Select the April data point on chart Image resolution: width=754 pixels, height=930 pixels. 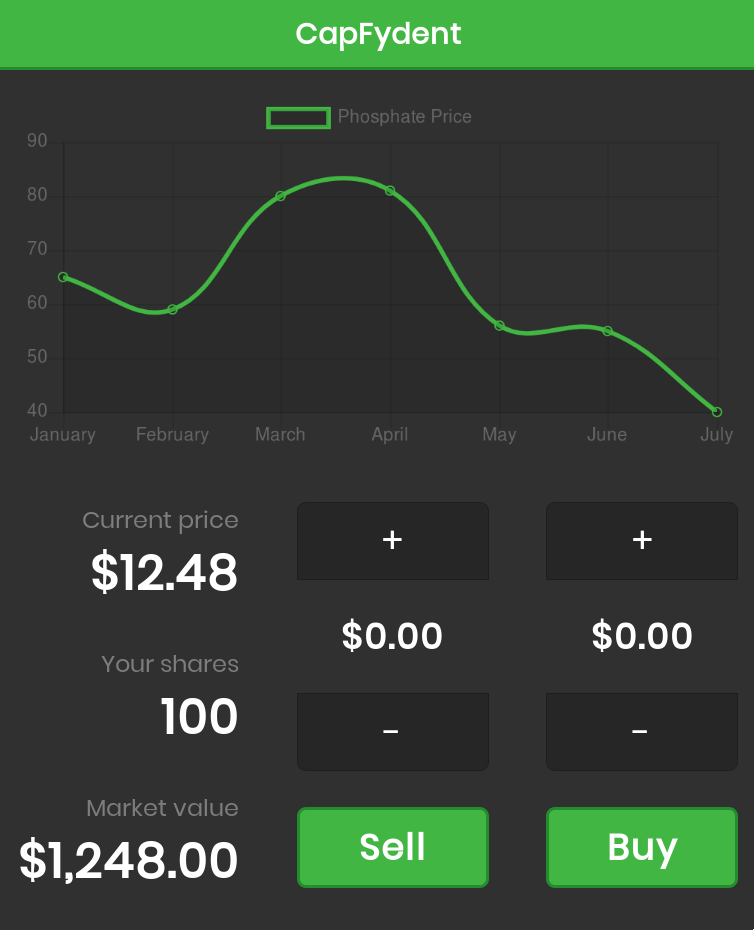[x=390, y=190]
